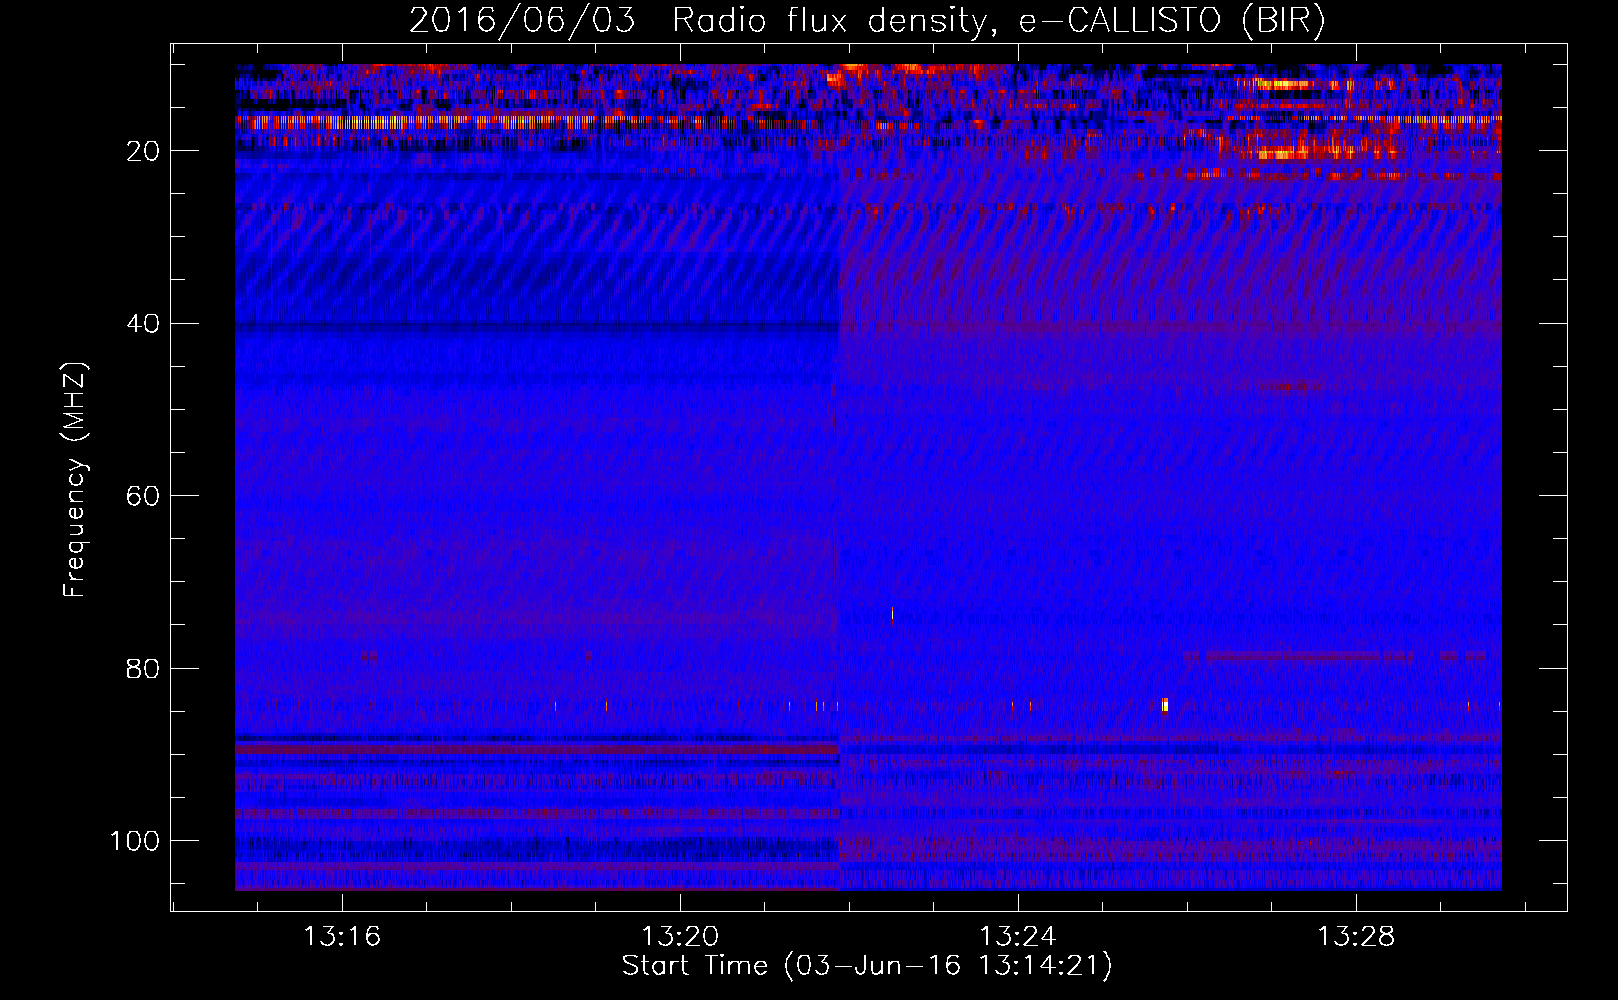This screenshot has height=1000, width=1618.
Task: Click the bright yellow-white spot near 84 MHz
Action: click(1165, 705)
